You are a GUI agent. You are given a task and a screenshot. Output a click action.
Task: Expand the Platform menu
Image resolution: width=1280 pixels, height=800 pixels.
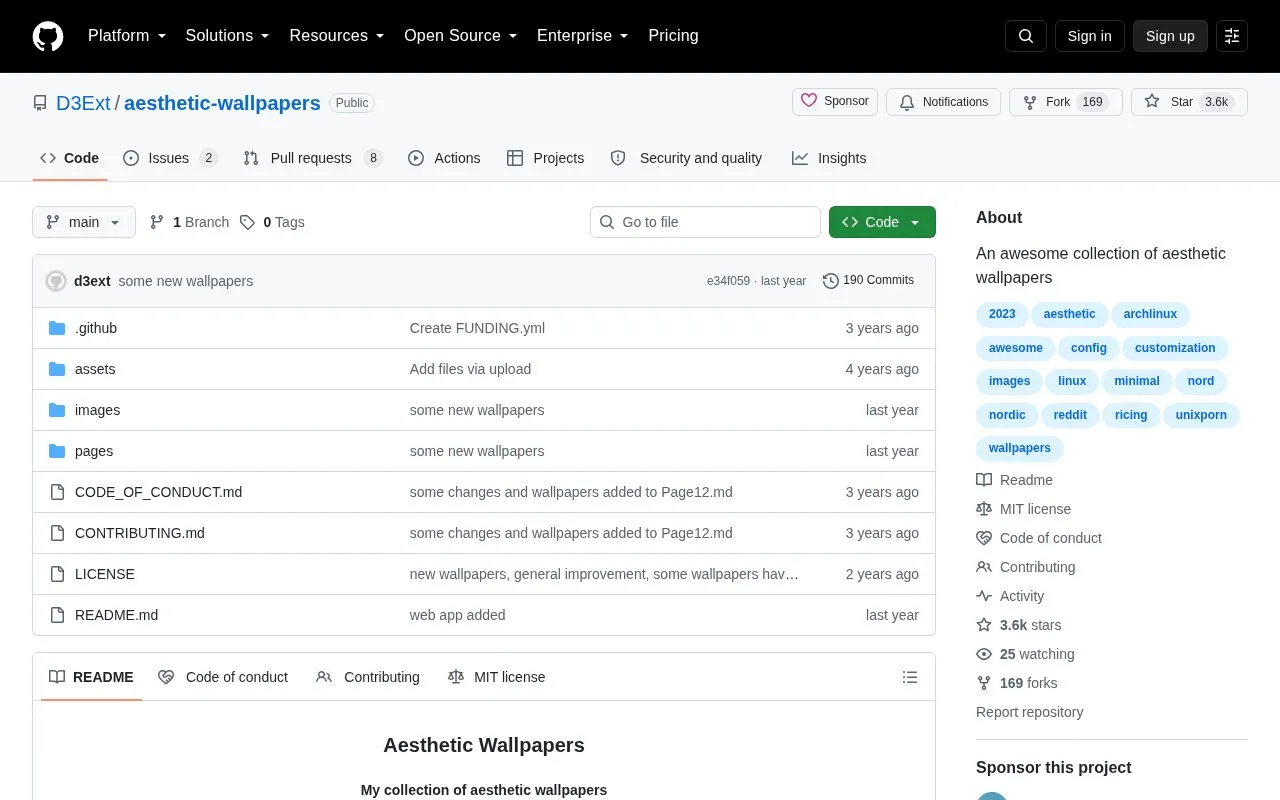127,36
